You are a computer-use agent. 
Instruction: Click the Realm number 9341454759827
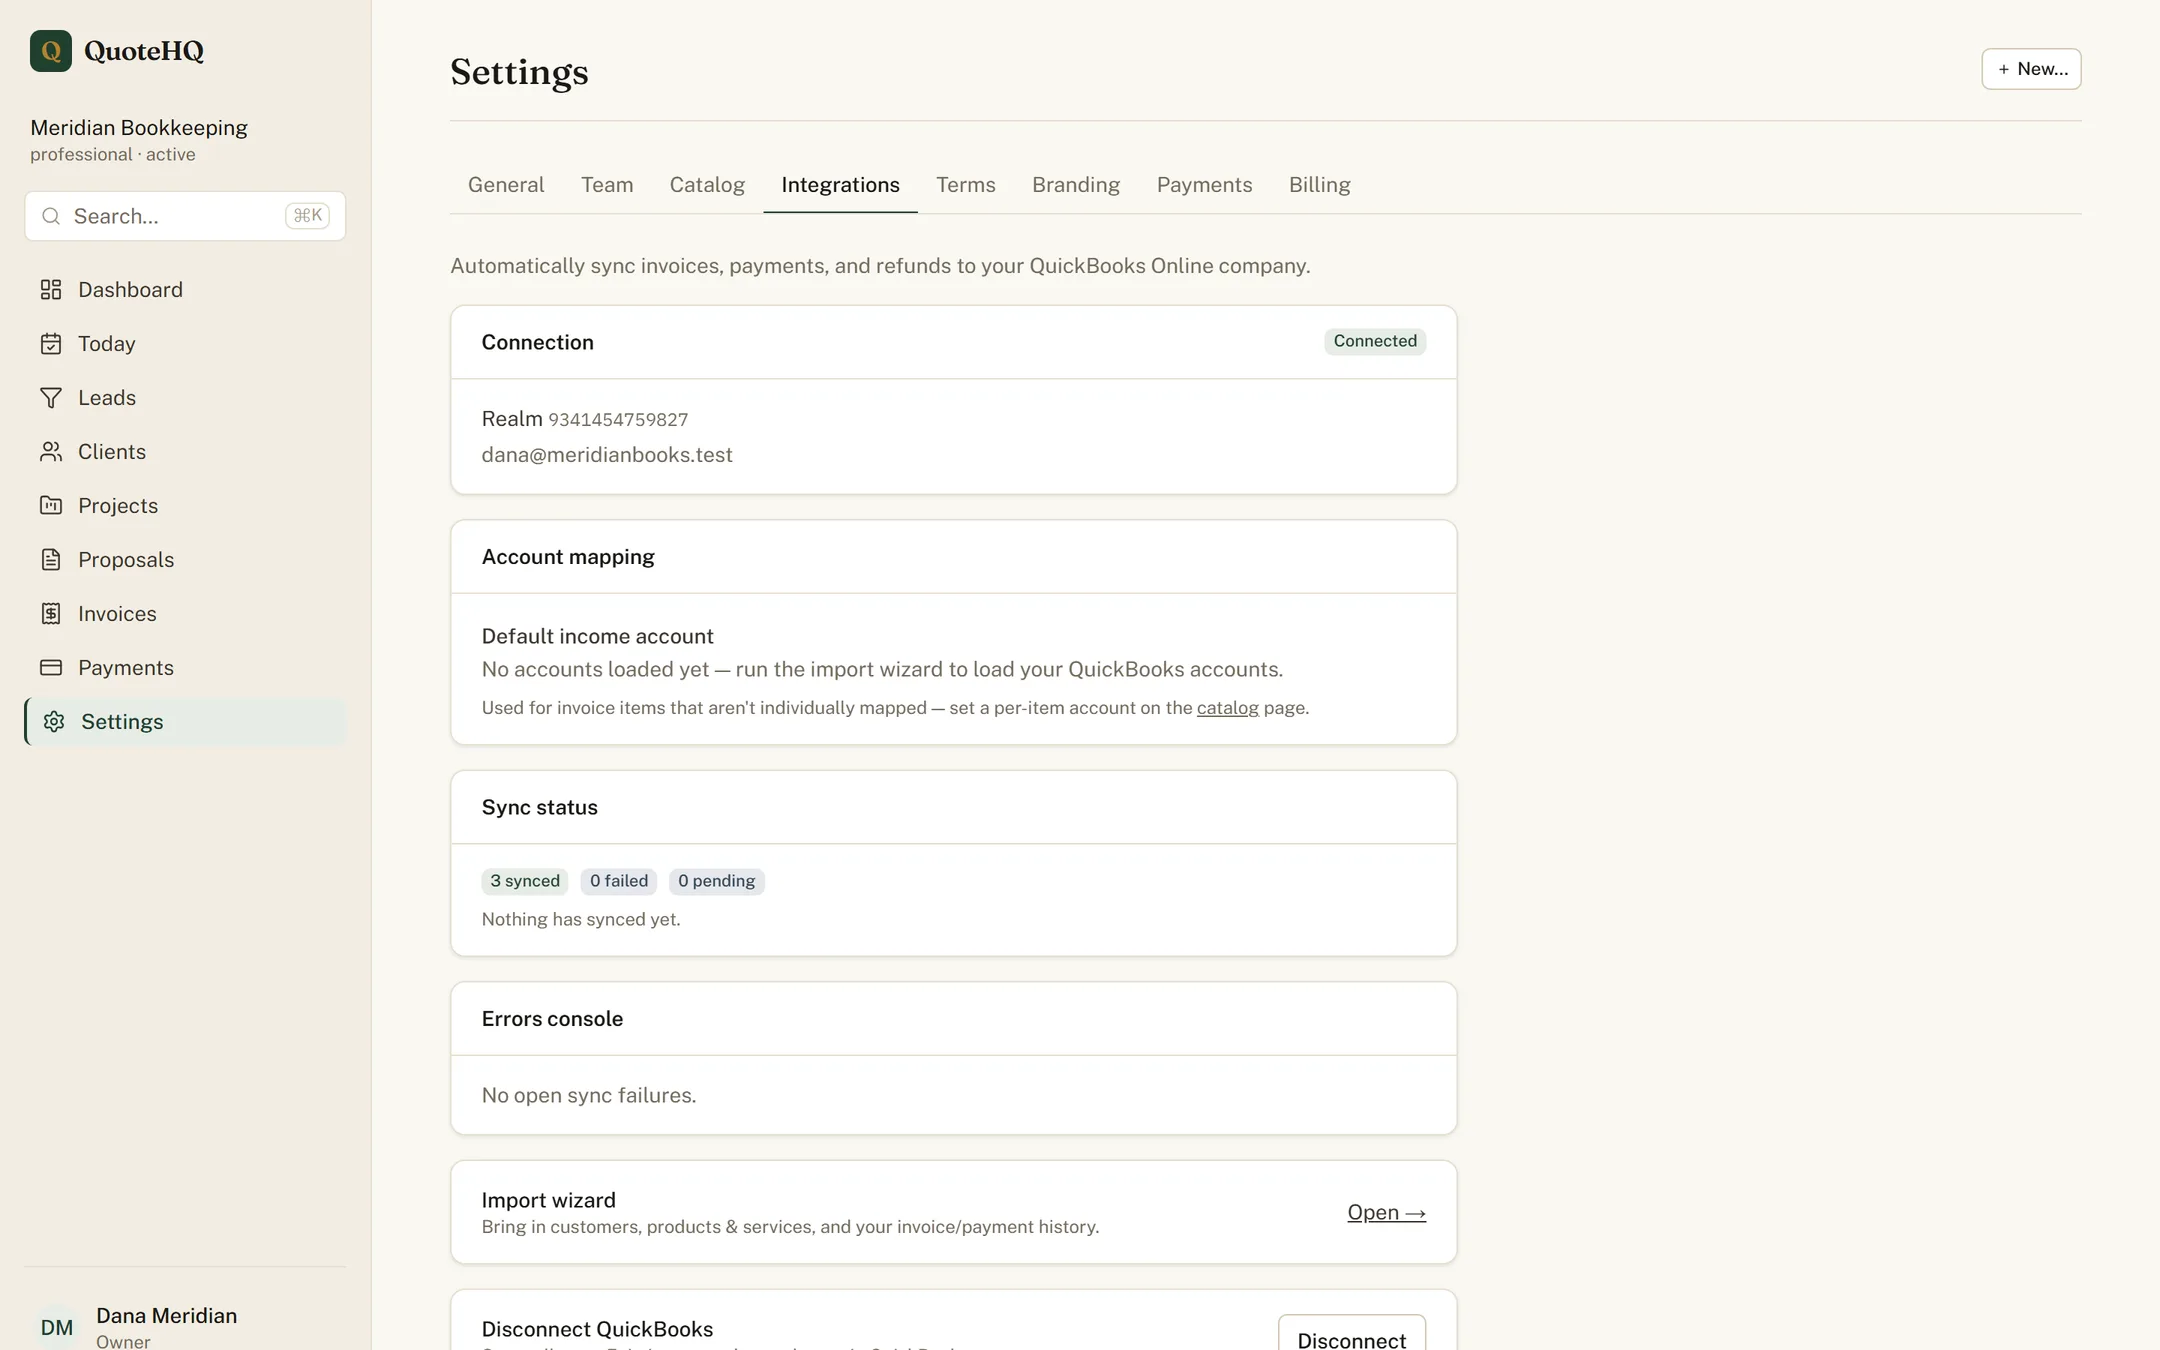click(618, 420)
